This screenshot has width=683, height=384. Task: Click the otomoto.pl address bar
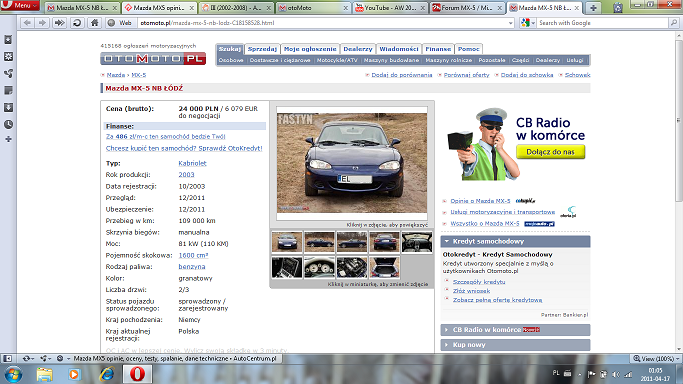(x=323, y=23)
